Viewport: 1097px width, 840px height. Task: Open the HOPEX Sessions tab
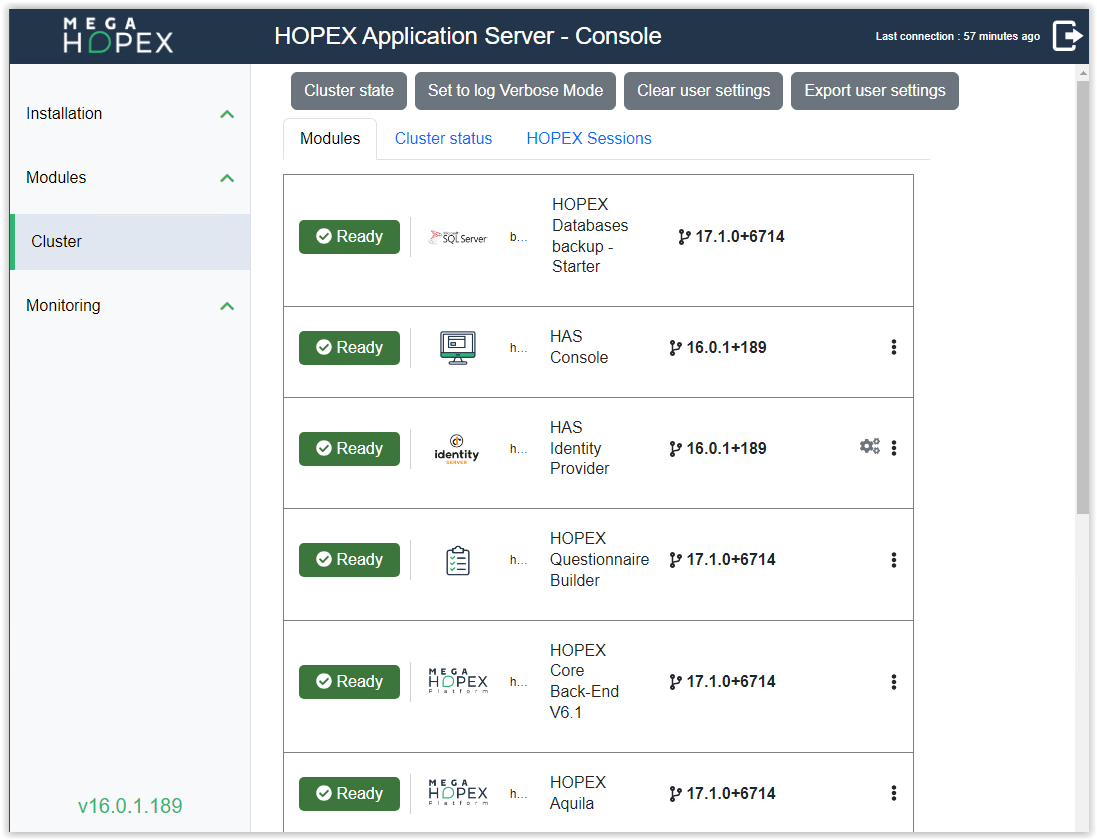pyautogui.click(x=588, y=139)
